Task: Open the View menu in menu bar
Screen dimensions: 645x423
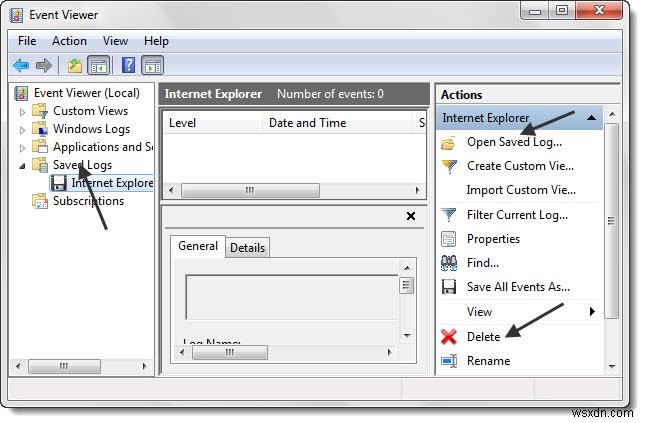Action: 115,41
